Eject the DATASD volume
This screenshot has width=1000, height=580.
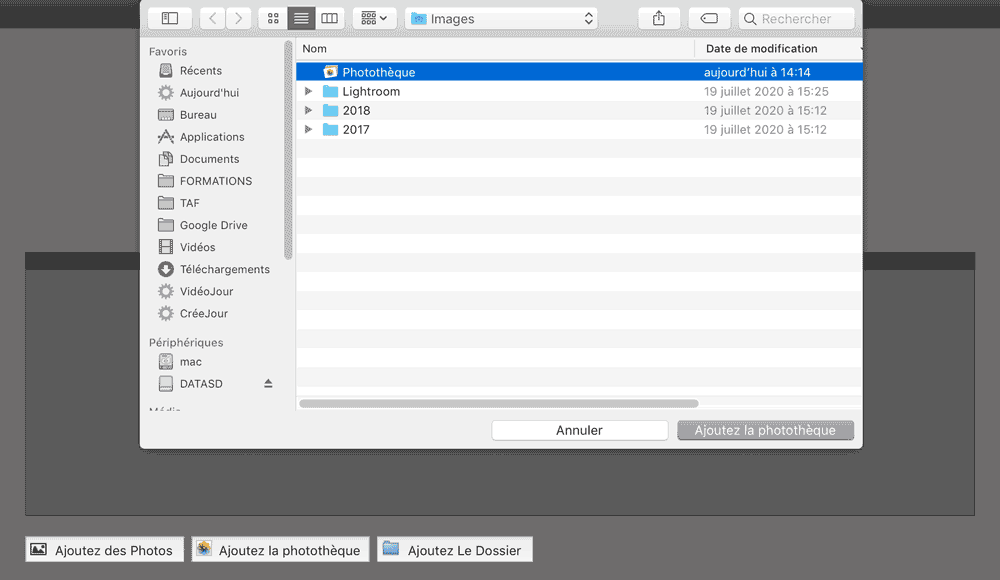click(x=266, y=383)
